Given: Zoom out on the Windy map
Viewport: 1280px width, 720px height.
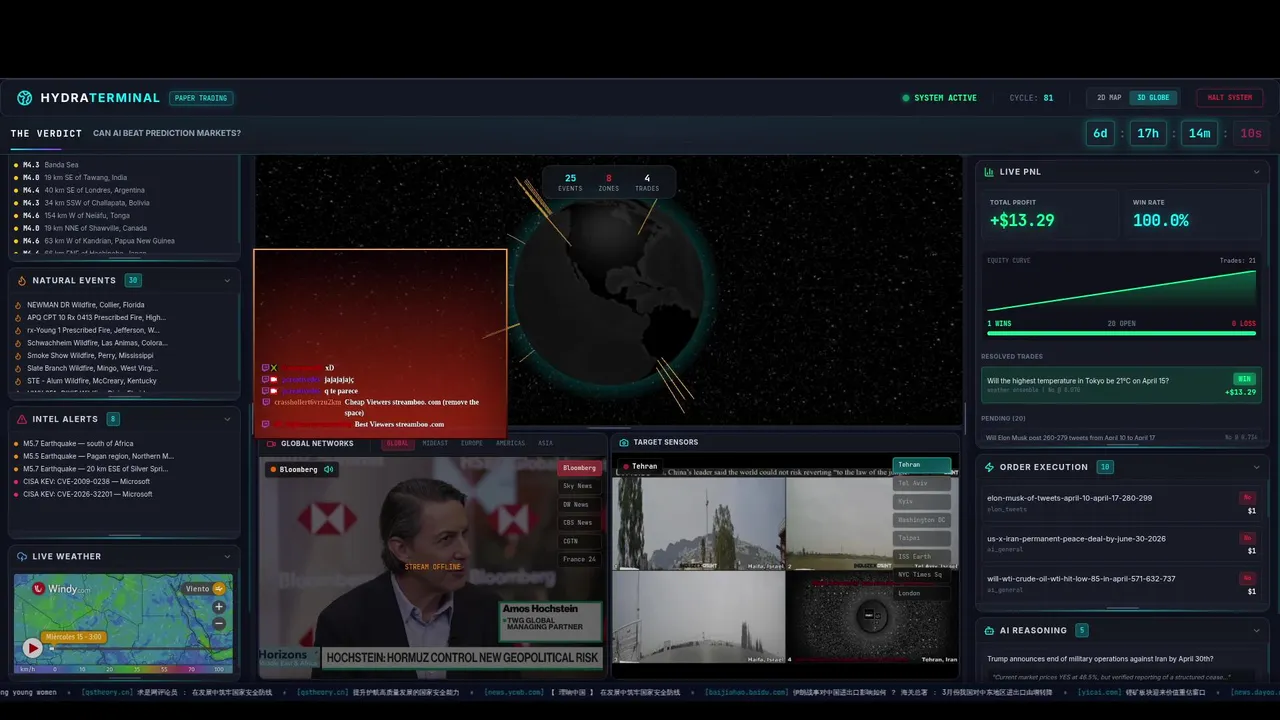Looking at the screenshot, I should coord(219,624).
